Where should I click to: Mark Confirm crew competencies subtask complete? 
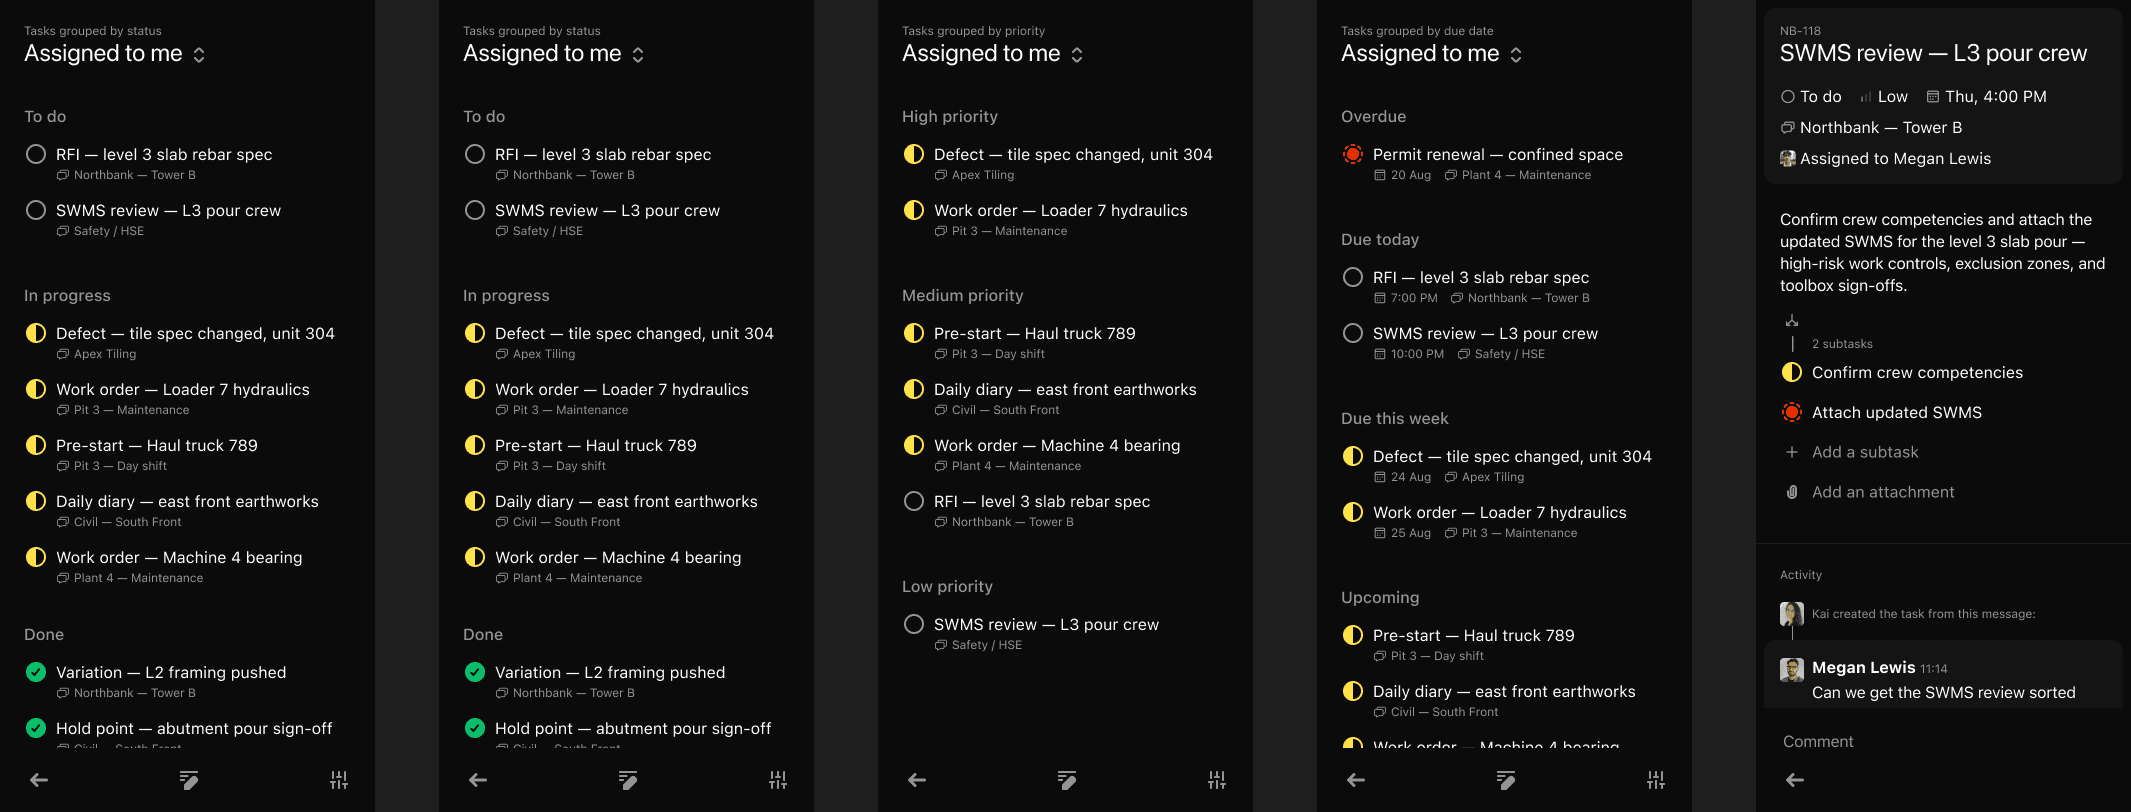pos(1792,372)
